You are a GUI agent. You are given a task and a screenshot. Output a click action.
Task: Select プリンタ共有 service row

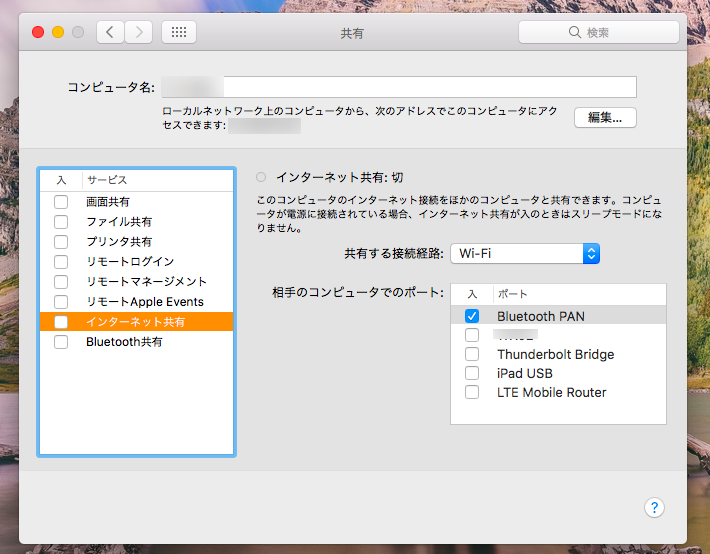(119, 242)
